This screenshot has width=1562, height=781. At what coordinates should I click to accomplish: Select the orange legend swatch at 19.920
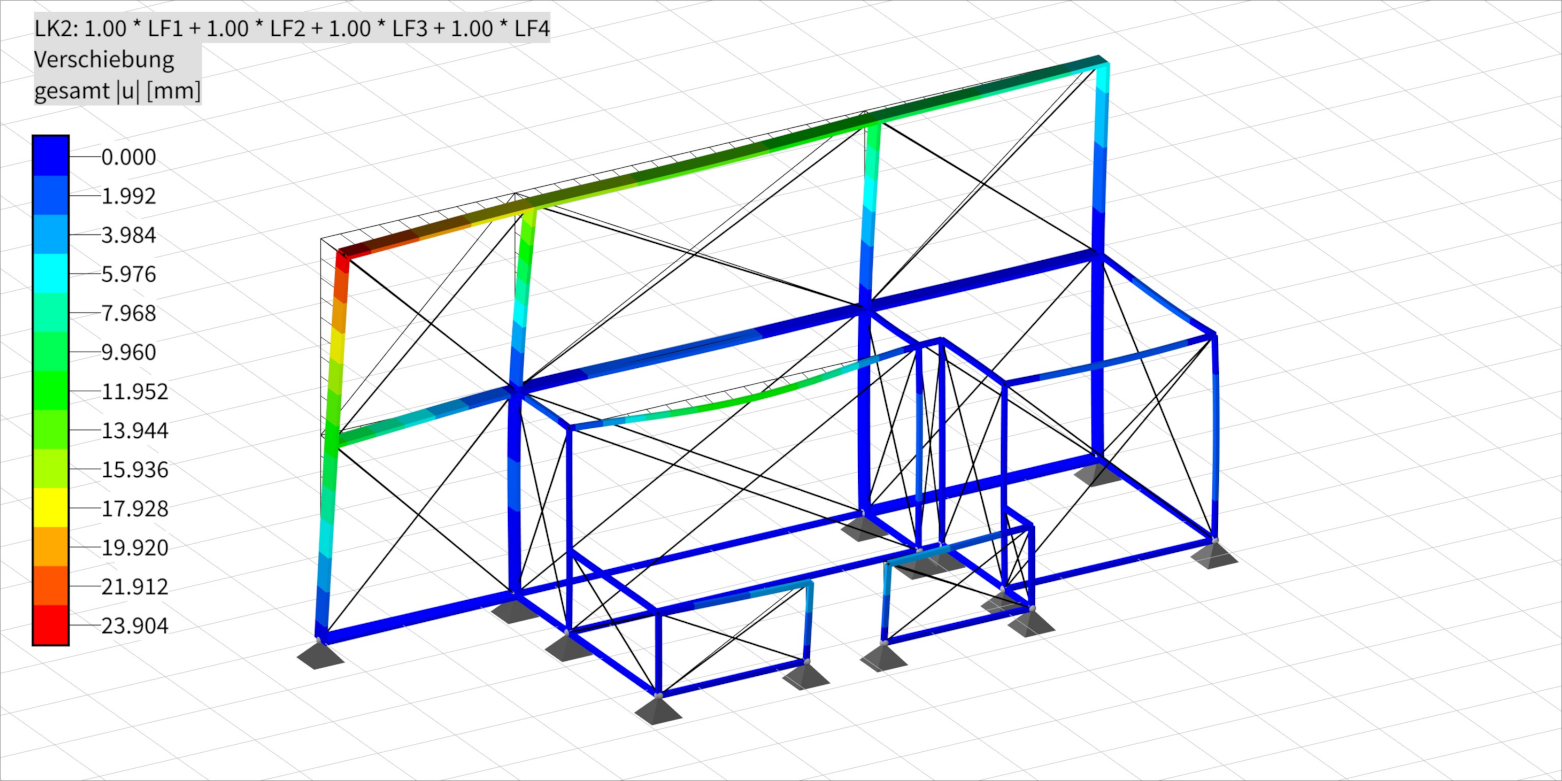coord(50,547)
